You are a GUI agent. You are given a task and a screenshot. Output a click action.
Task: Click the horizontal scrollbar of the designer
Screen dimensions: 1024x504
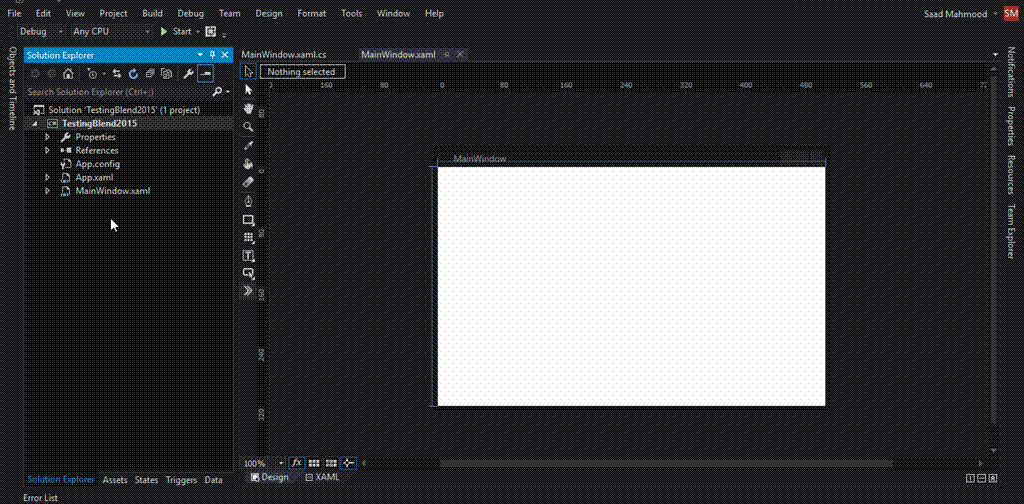click(666, 464)
